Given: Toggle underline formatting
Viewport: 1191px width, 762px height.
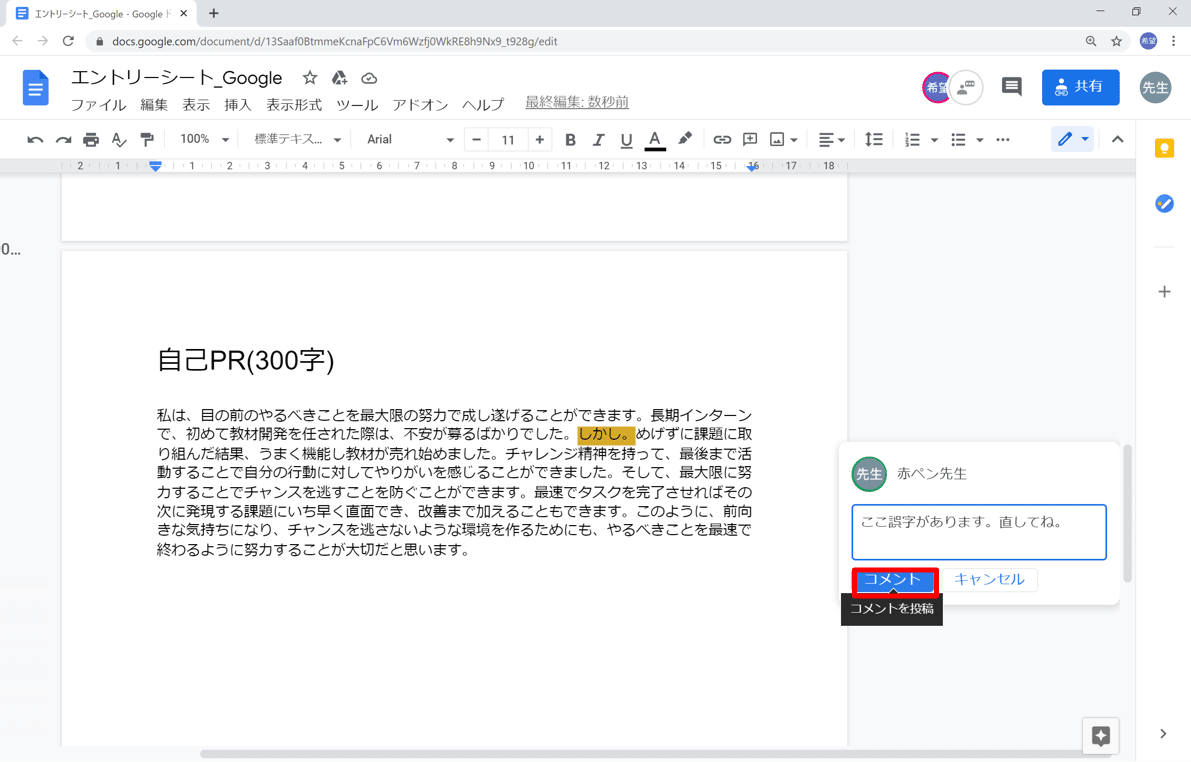Looking at the screenshot, I should pyautogui.click(x=626, y=139).
